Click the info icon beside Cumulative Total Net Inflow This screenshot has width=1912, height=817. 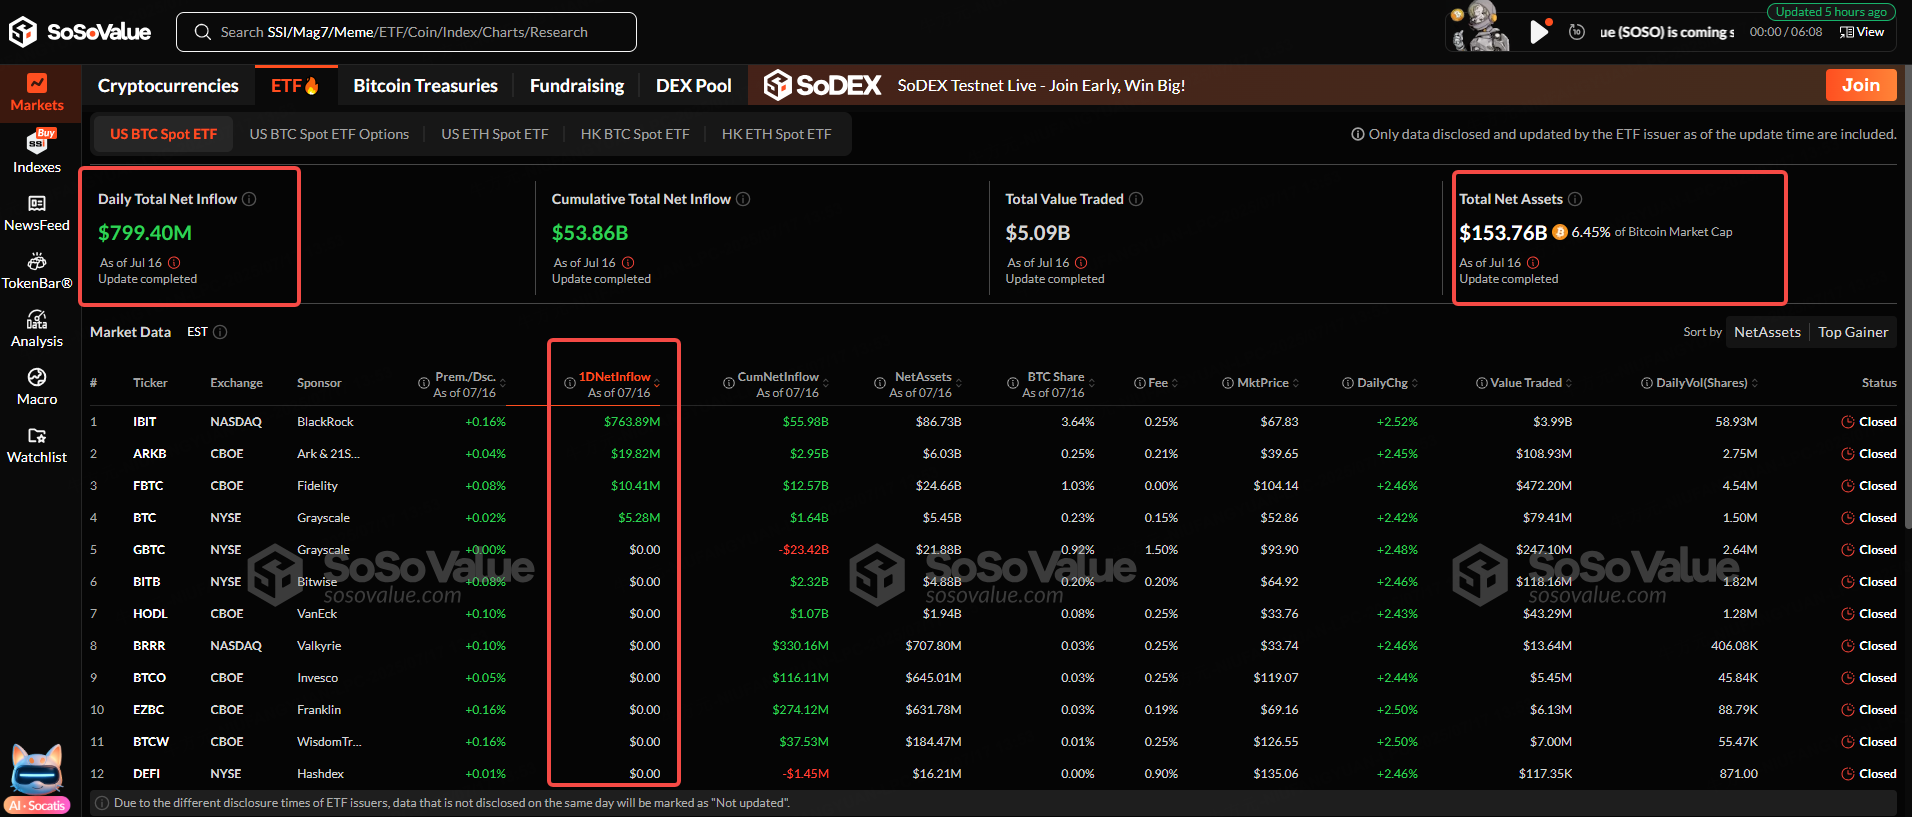click(x=743, y=199)
